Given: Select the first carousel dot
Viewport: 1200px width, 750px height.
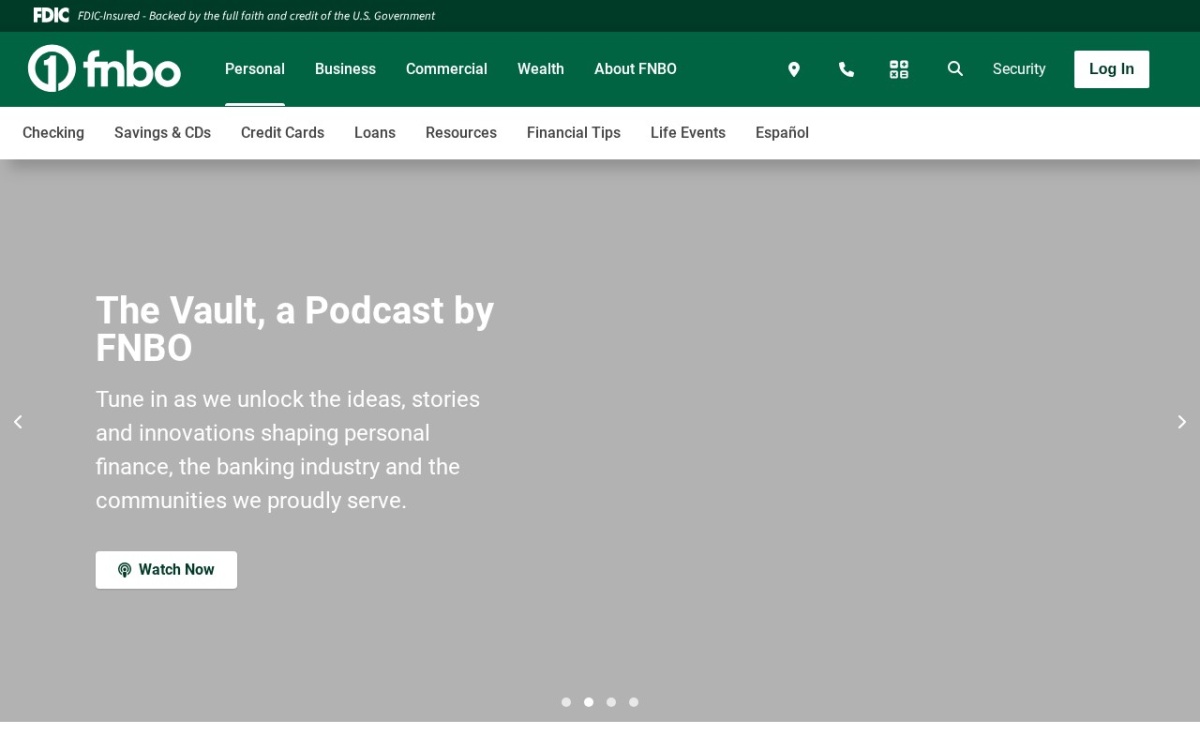Looking at the screenshot, I should click(566, 702).
